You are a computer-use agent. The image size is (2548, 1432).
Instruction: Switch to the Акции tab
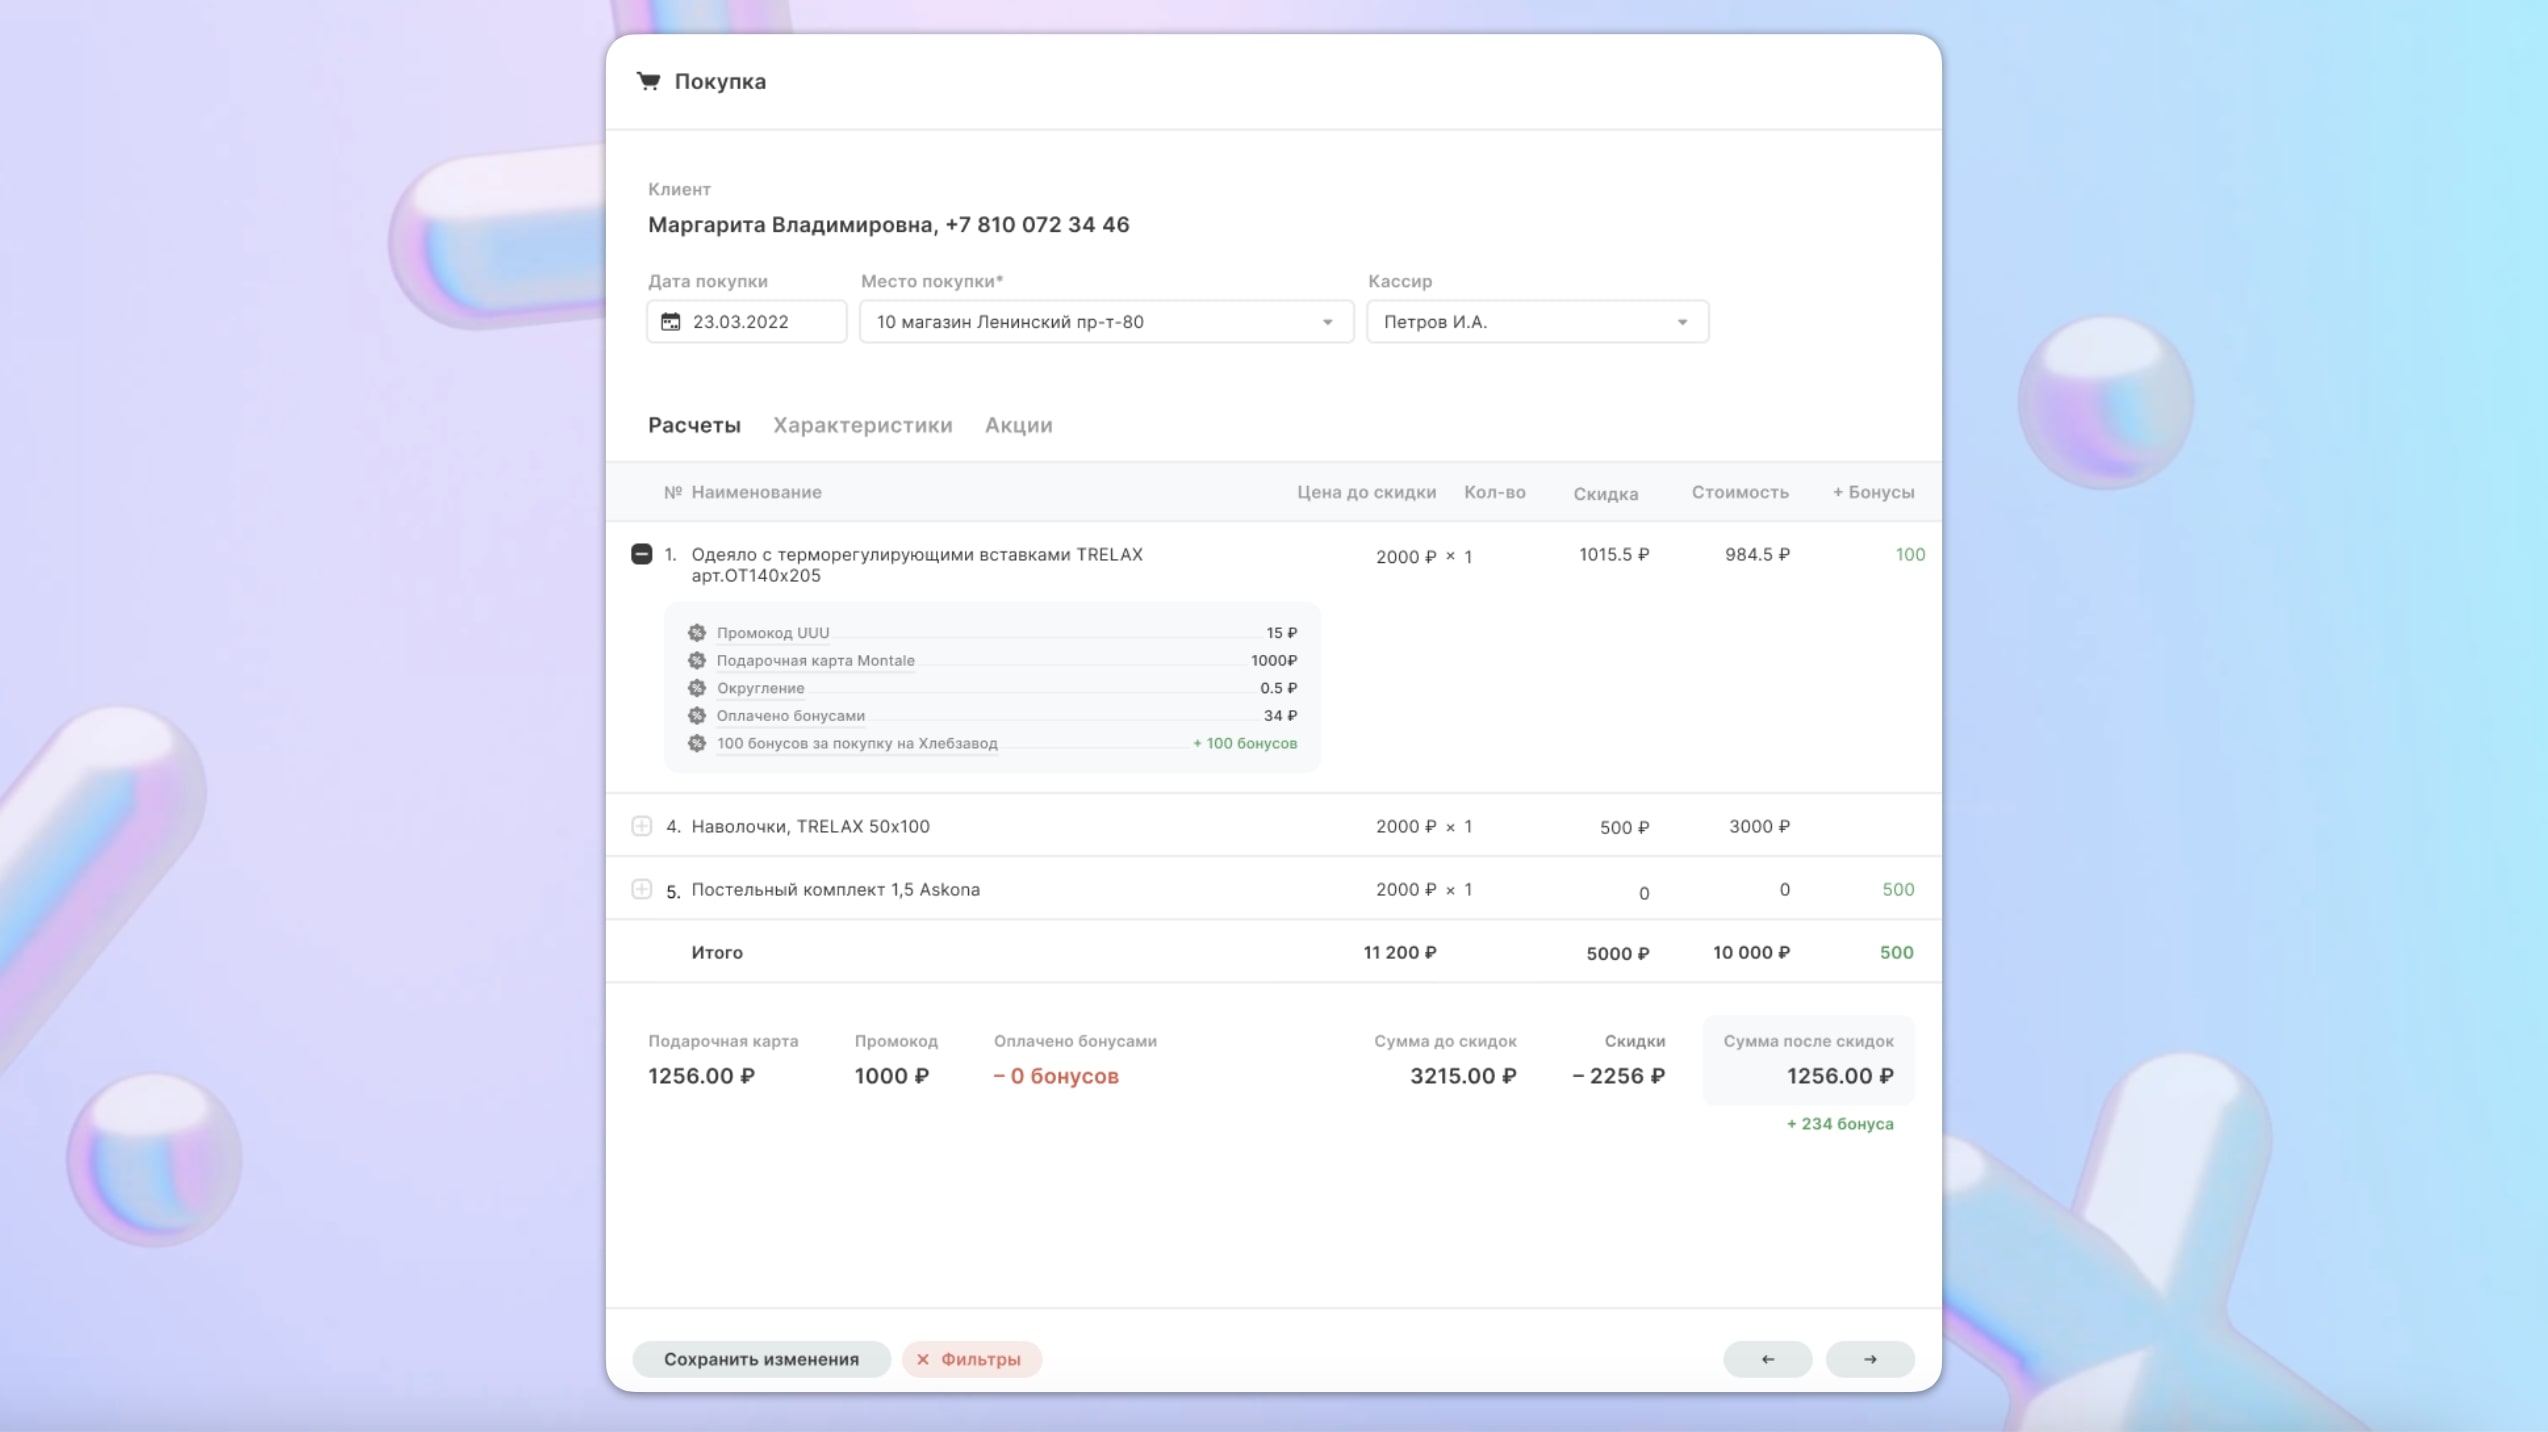[1018, 425]
